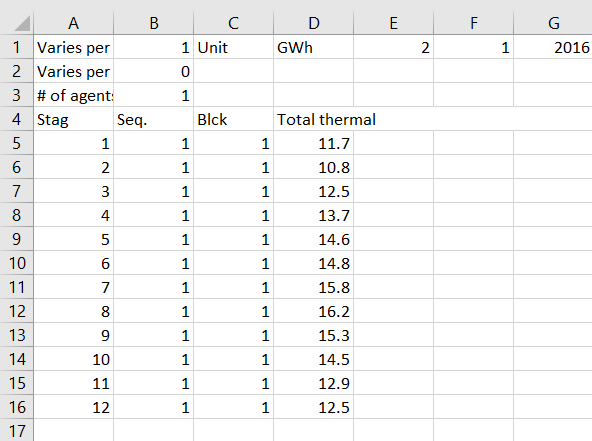This screenshot has height=441, width=592.
Task: Click the '# of agents' label cell
Action: coord(74,95)
